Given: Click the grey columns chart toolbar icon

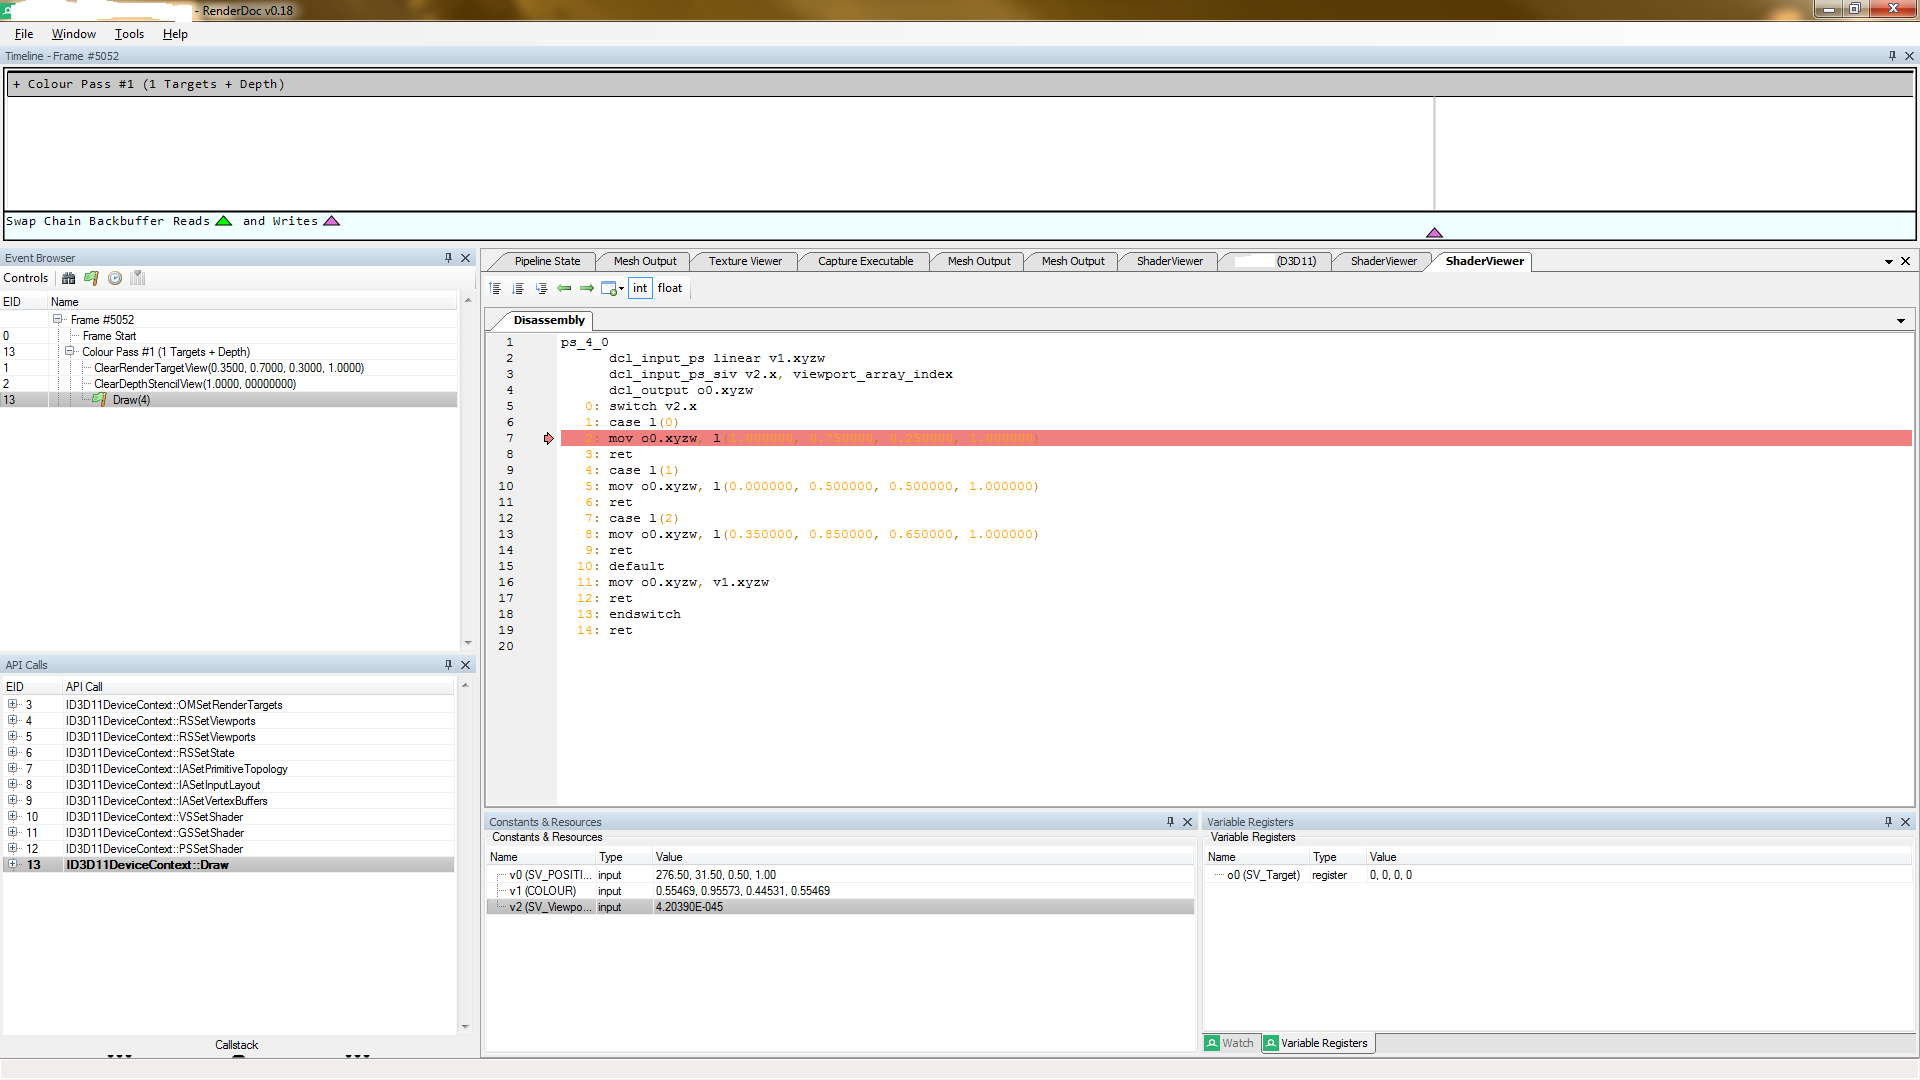Looking at the screenshot, I should tap(138, 278).
